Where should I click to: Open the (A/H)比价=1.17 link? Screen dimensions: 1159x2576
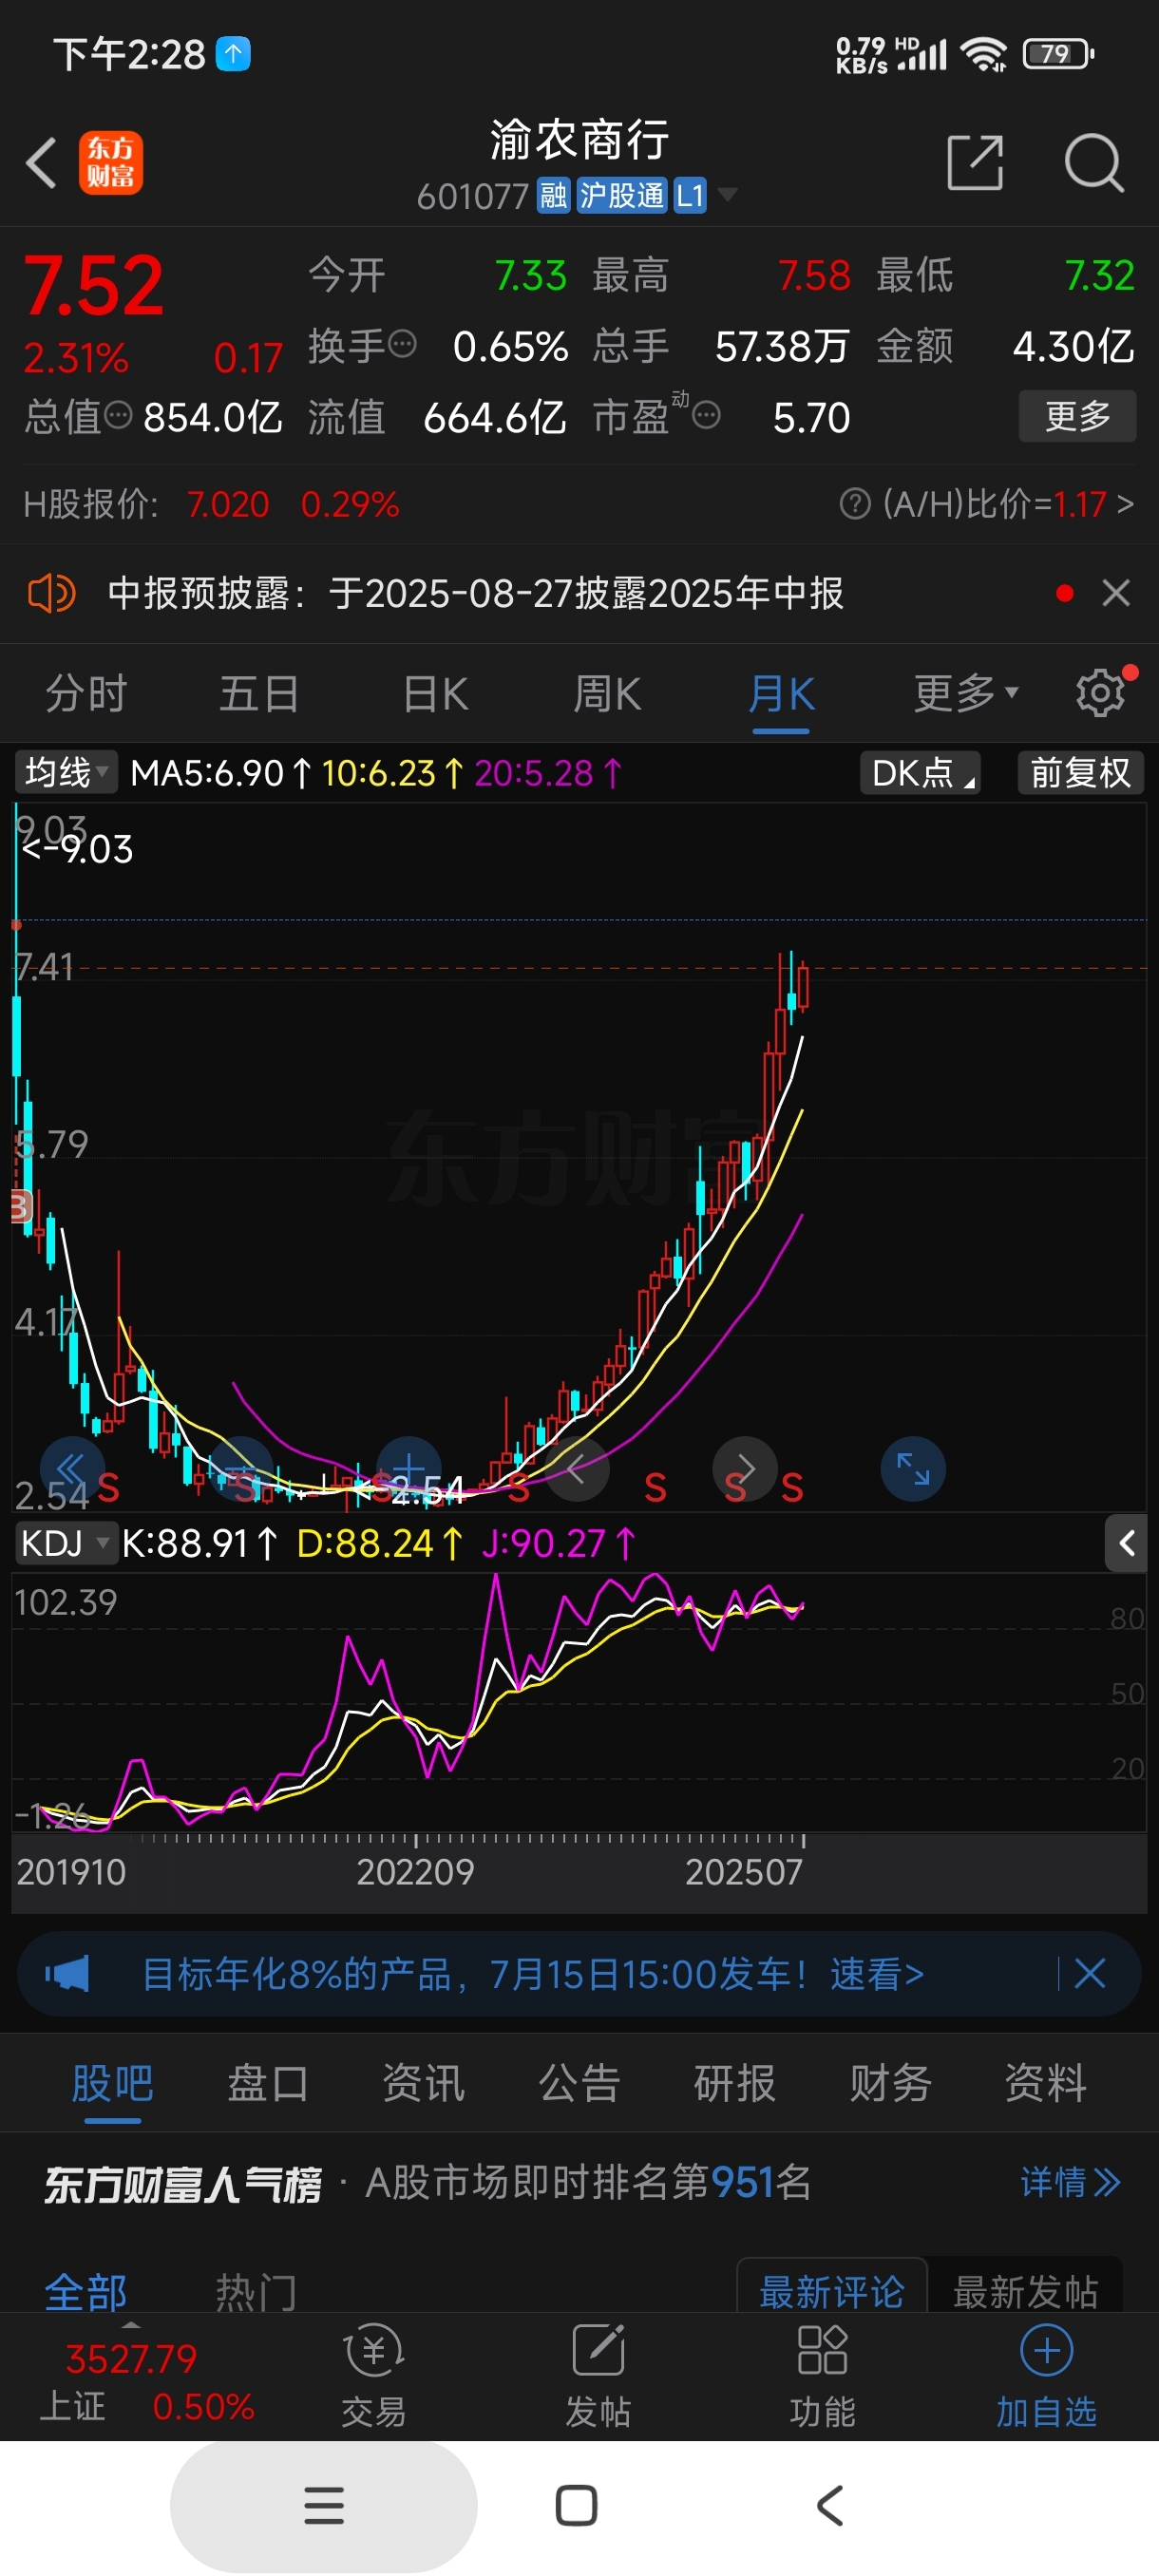1007,504
